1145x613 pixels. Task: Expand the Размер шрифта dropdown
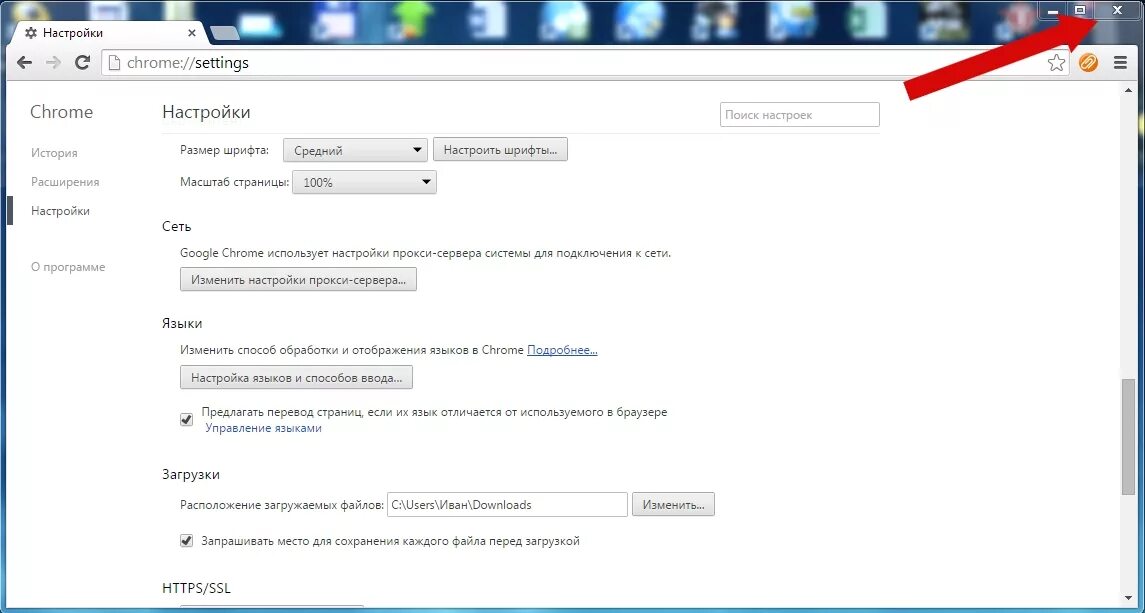coord(355,151)
